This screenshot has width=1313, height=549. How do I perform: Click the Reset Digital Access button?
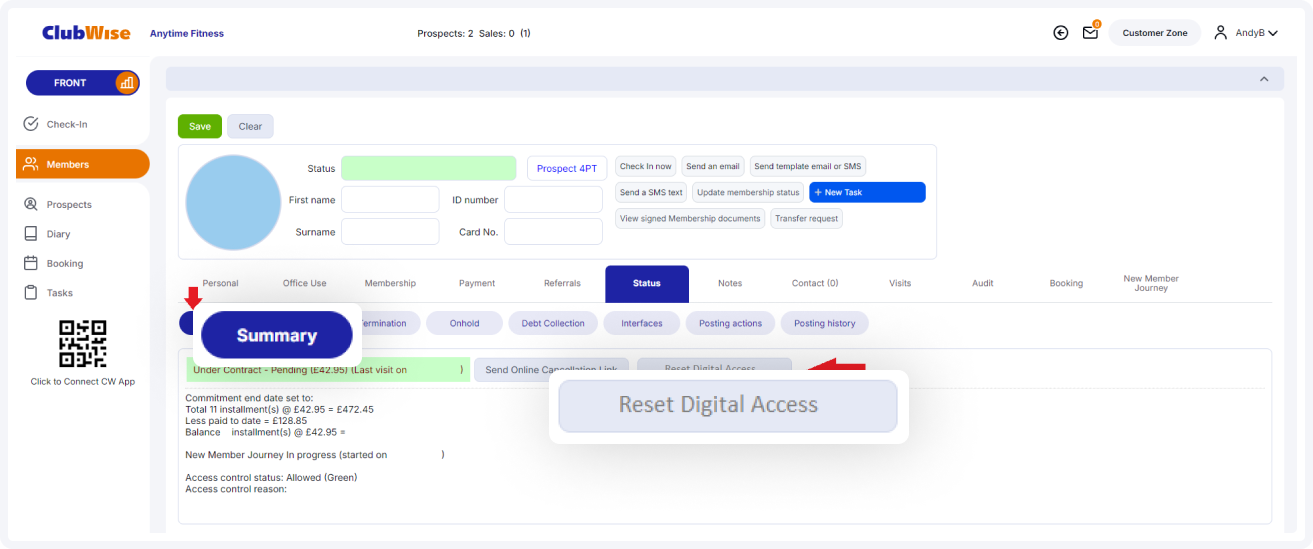point(727,405)
